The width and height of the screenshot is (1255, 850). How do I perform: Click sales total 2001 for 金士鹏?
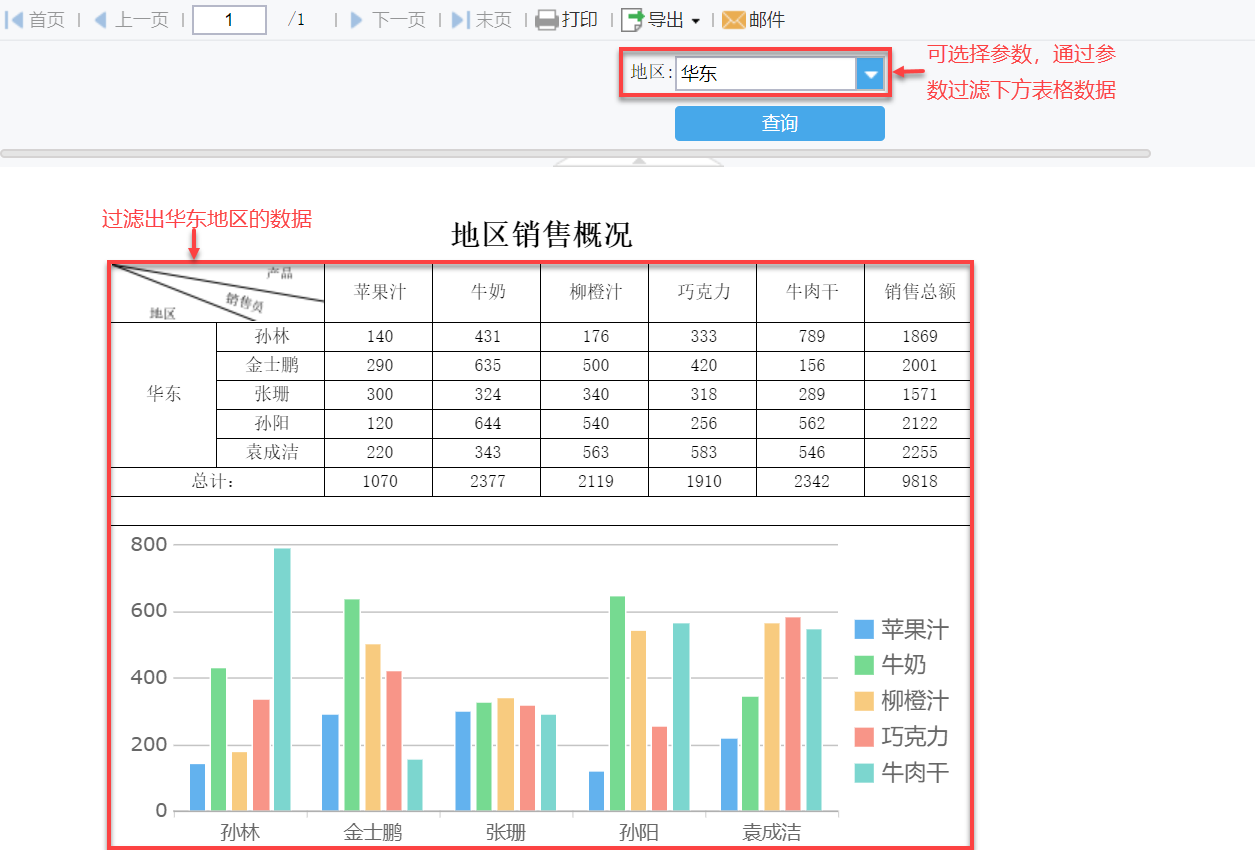pos(919,365)
